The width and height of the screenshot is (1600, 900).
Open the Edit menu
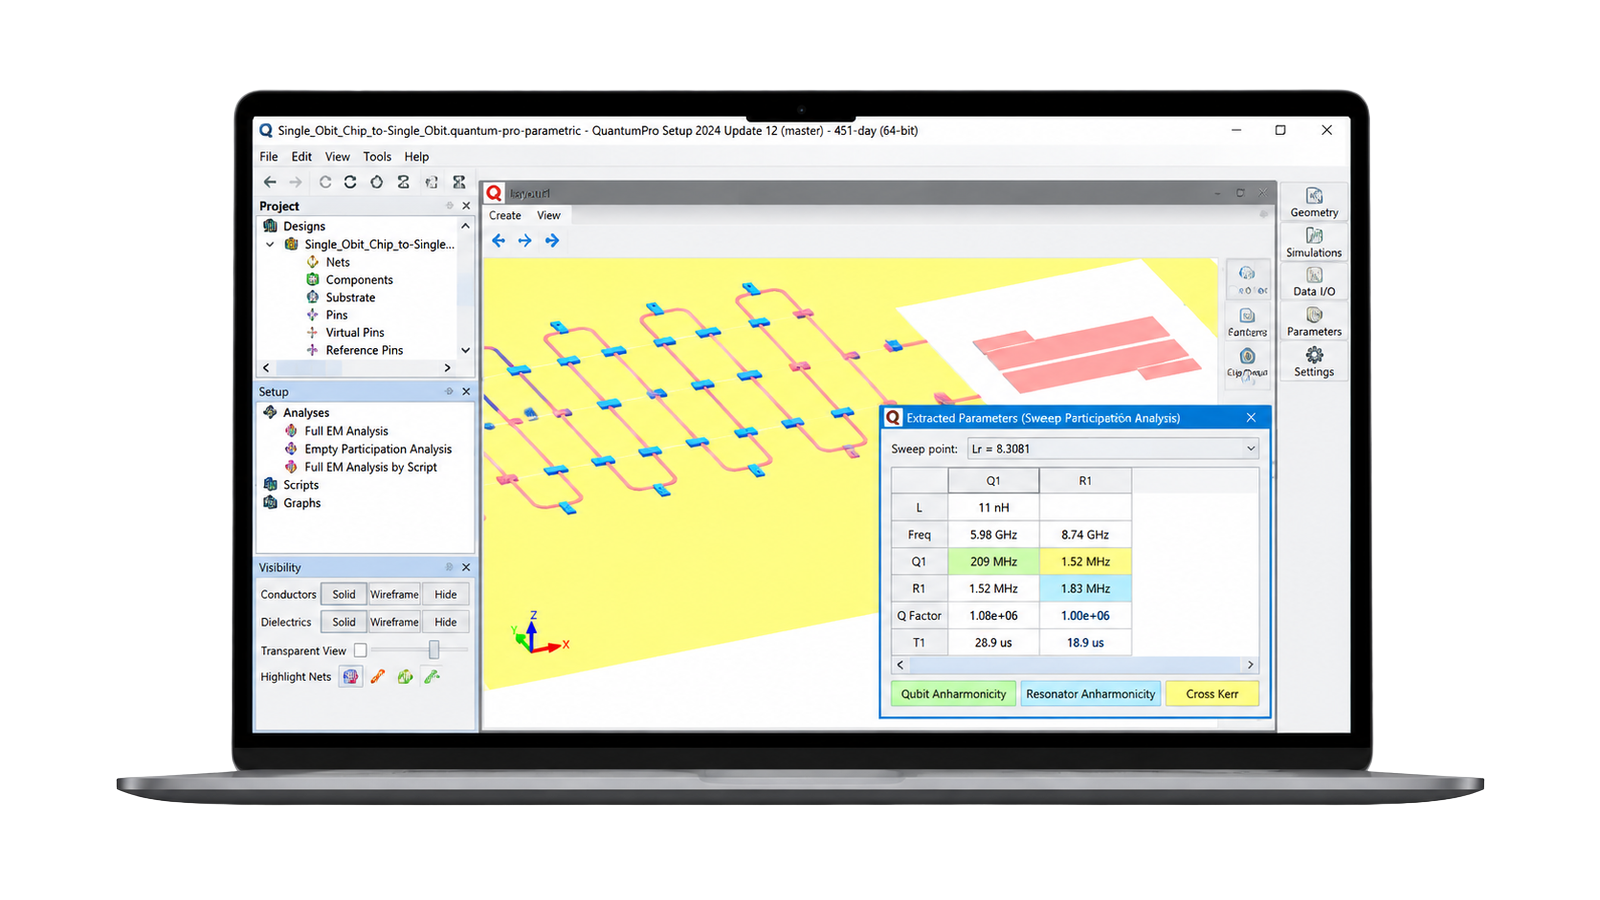[302, 157]
